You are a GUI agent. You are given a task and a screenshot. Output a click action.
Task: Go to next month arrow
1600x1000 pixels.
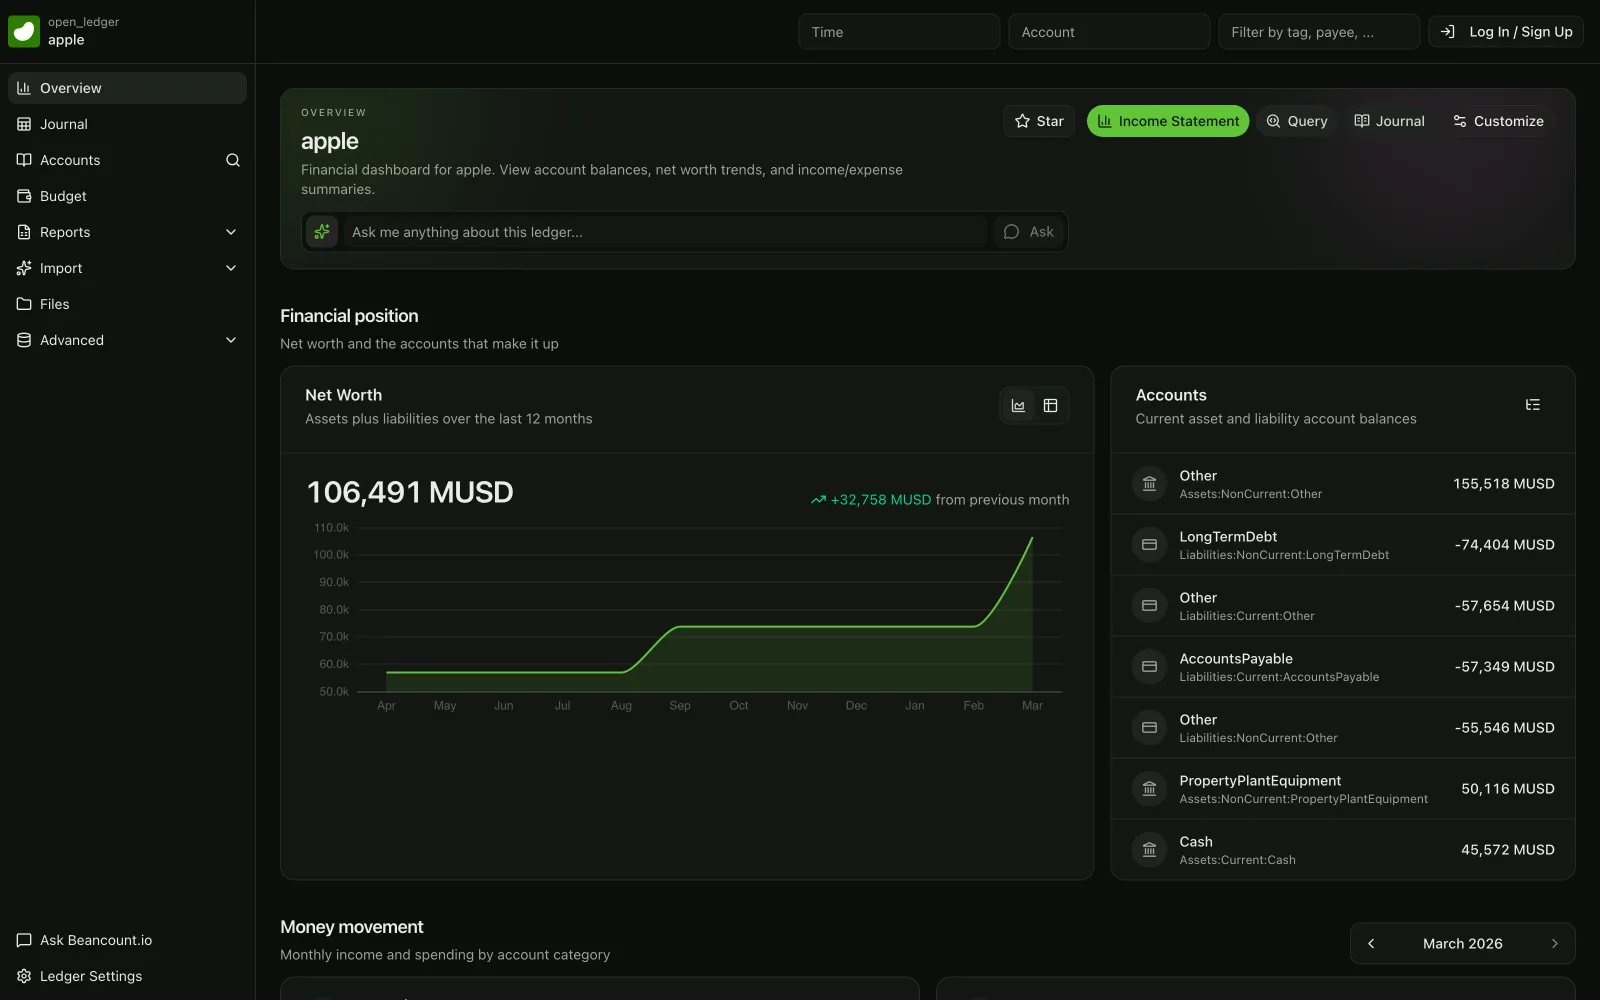coord(1554,944)
